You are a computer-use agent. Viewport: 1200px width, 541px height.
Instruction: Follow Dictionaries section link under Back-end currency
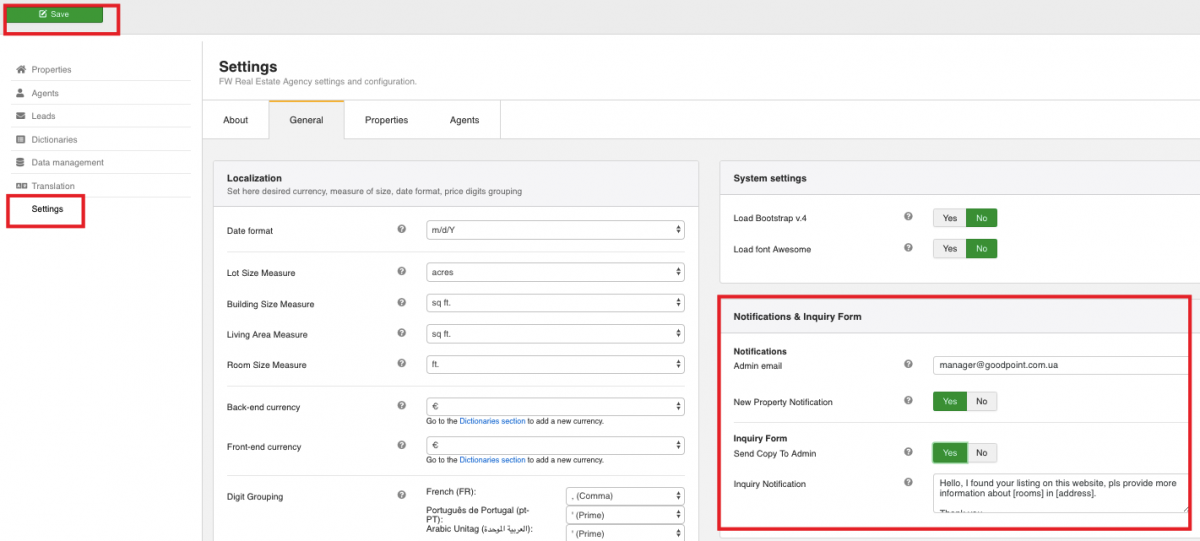pos(492,421)
